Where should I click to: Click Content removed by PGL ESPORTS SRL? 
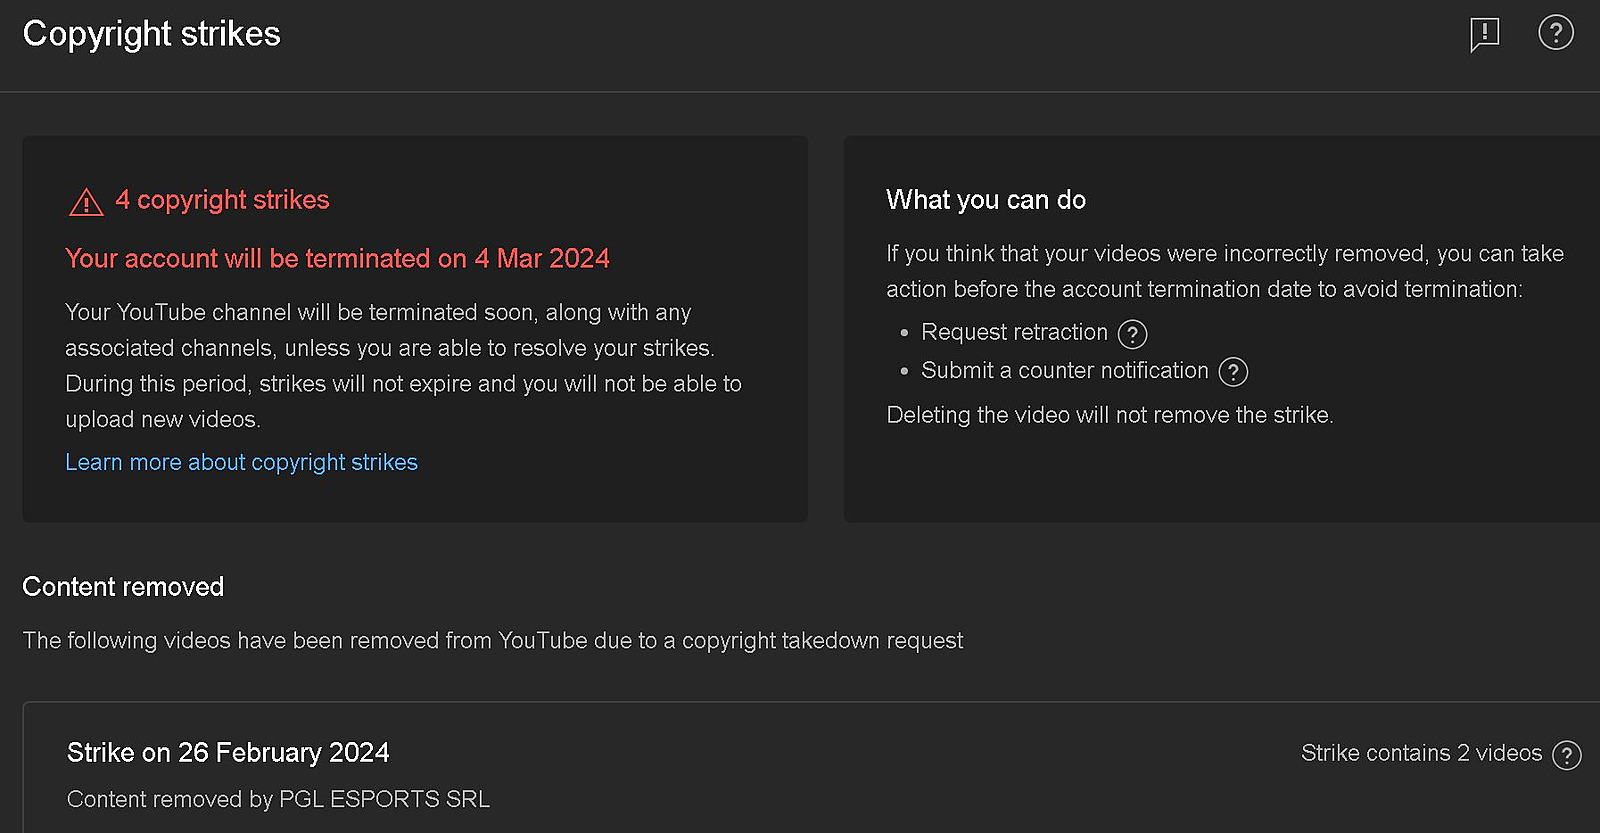click(278, 799)
